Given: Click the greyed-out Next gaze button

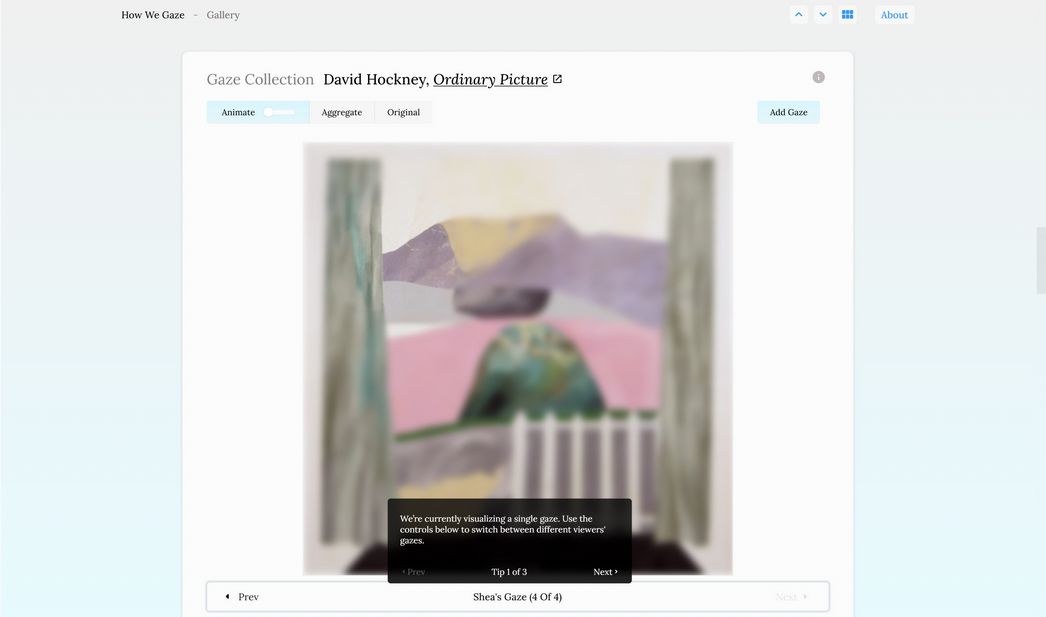Looking at the screenshot, I should (791, 597).
